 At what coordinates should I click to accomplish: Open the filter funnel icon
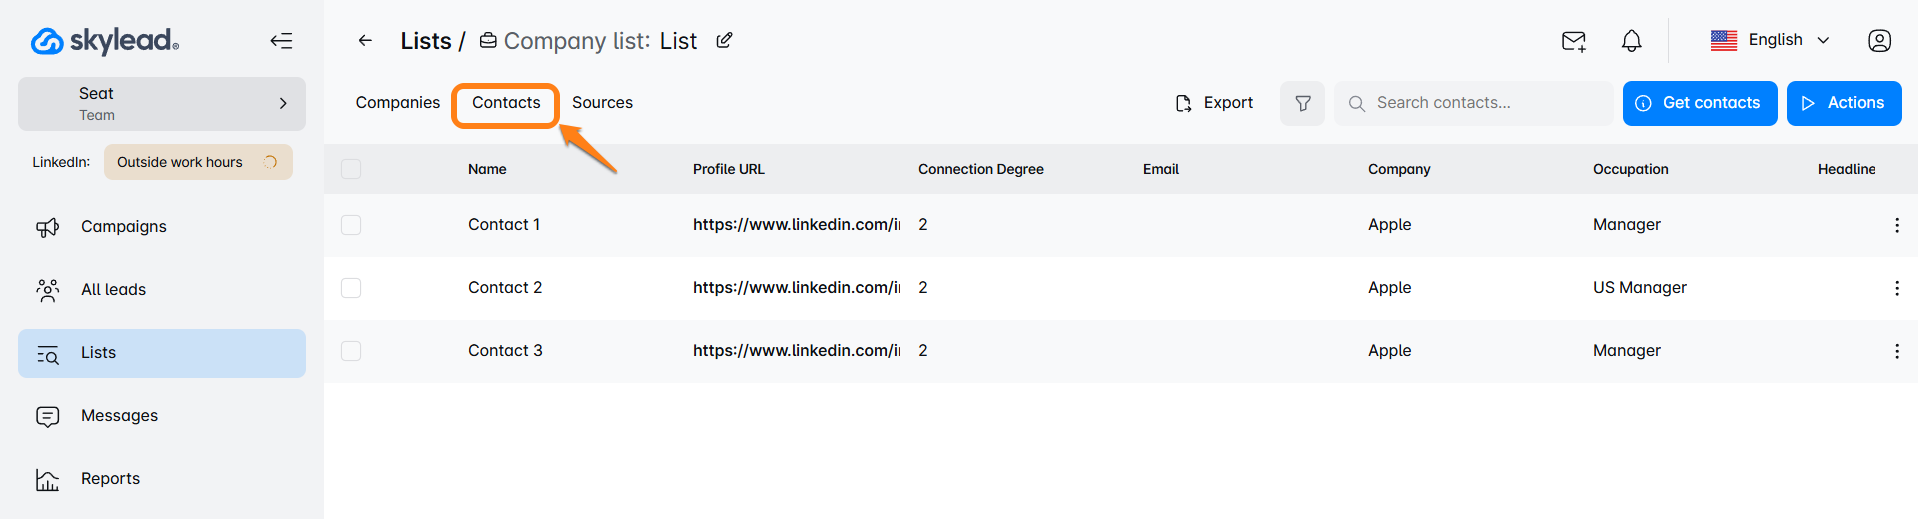(x=1302, y=104)
